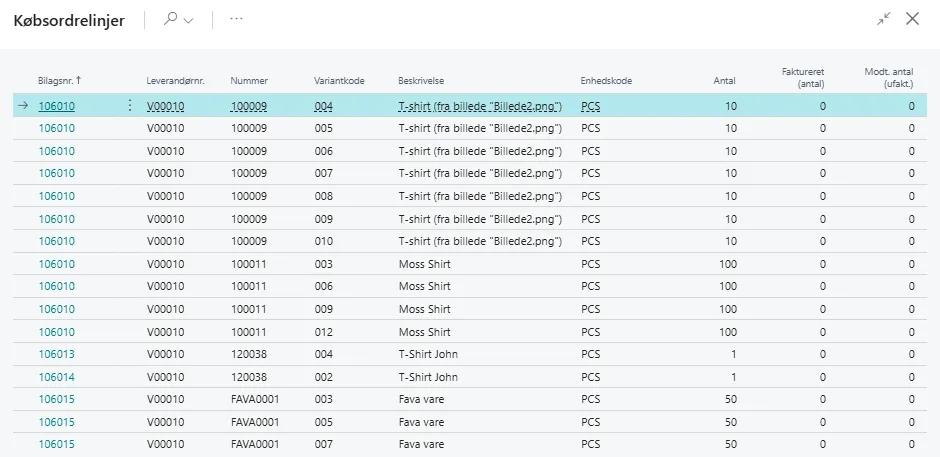
Task: Open document link 106013
Action: point(57,354)
